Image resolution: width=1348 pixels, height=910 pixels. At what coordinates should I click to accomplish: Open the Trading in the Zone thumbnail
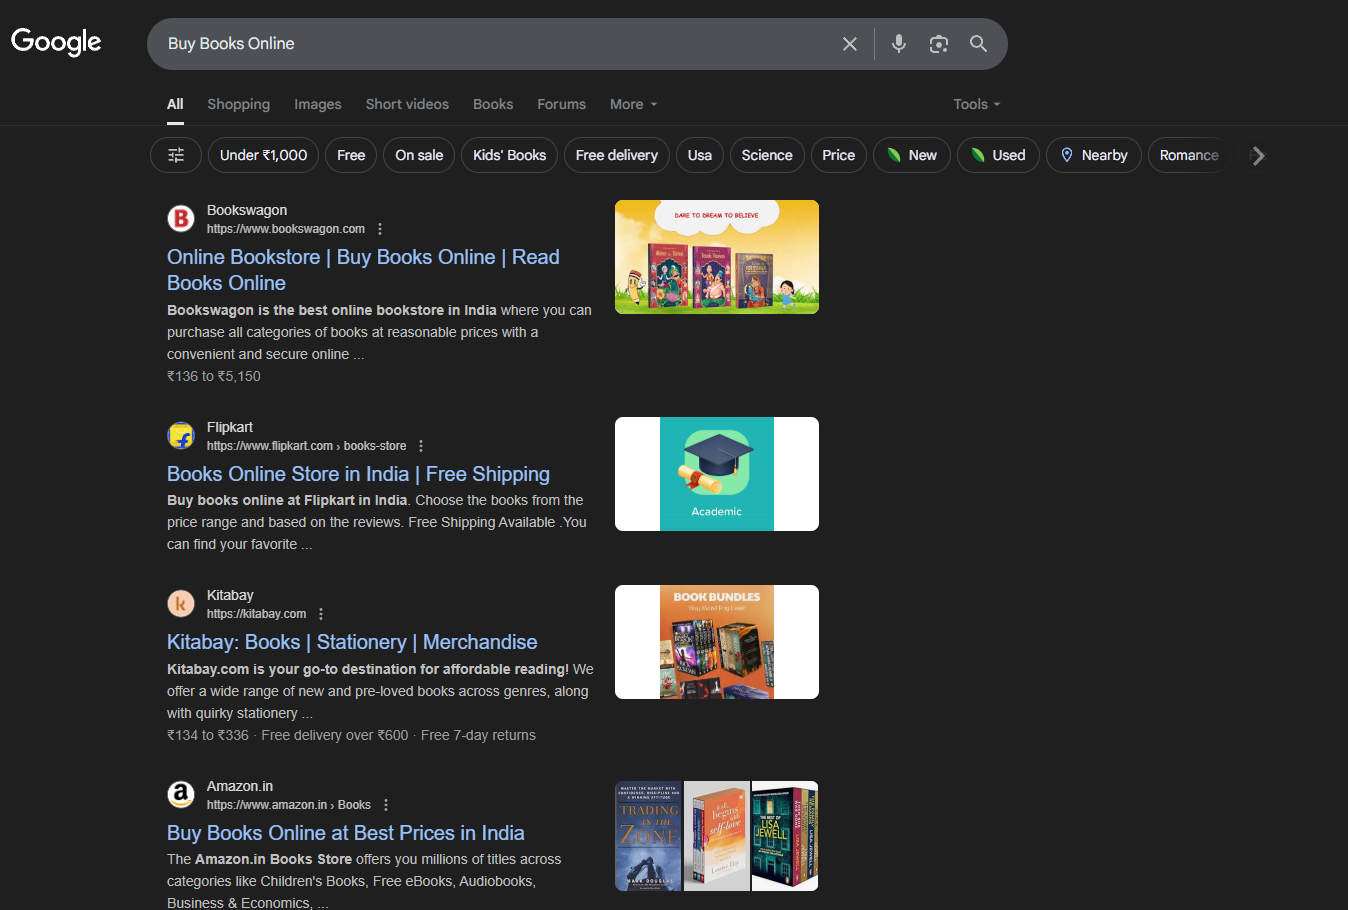pyautogui.click(x=648, y=836)
